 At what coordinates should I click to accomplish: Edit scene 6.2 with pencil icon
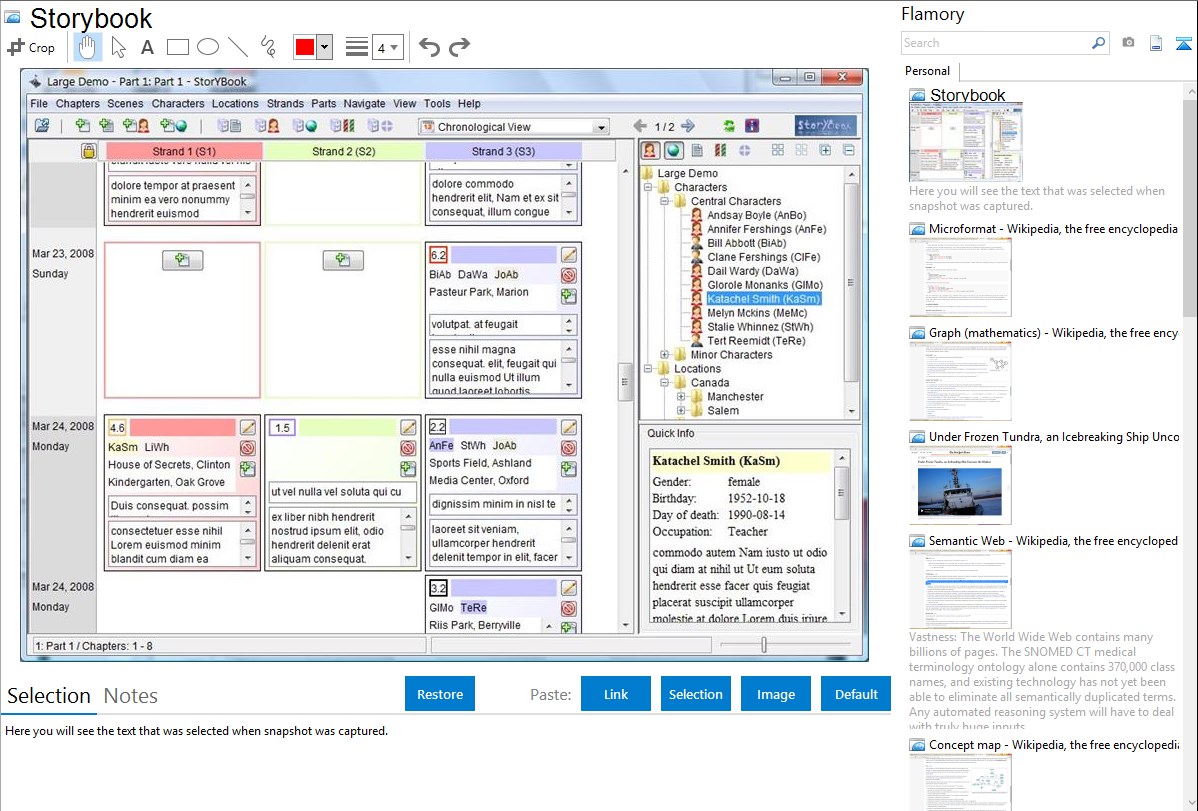coord(568,255)
